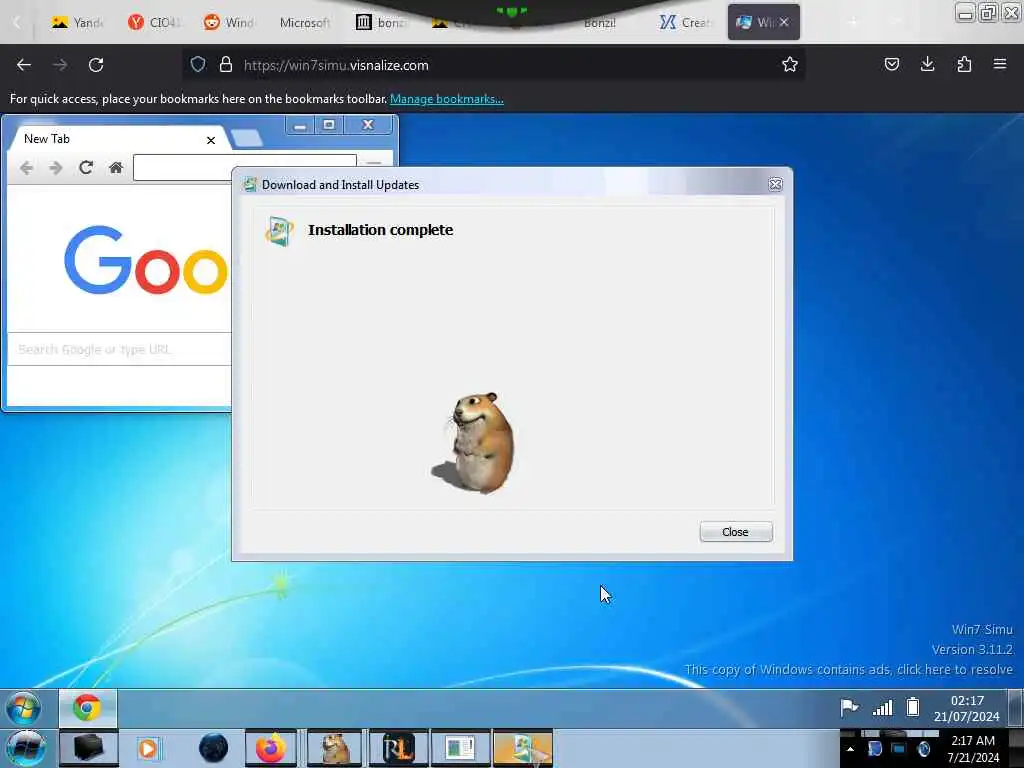This screenshot has height=768, width=1024.
Task: Click the simulated clock showing 02:17
Action: 967,709
